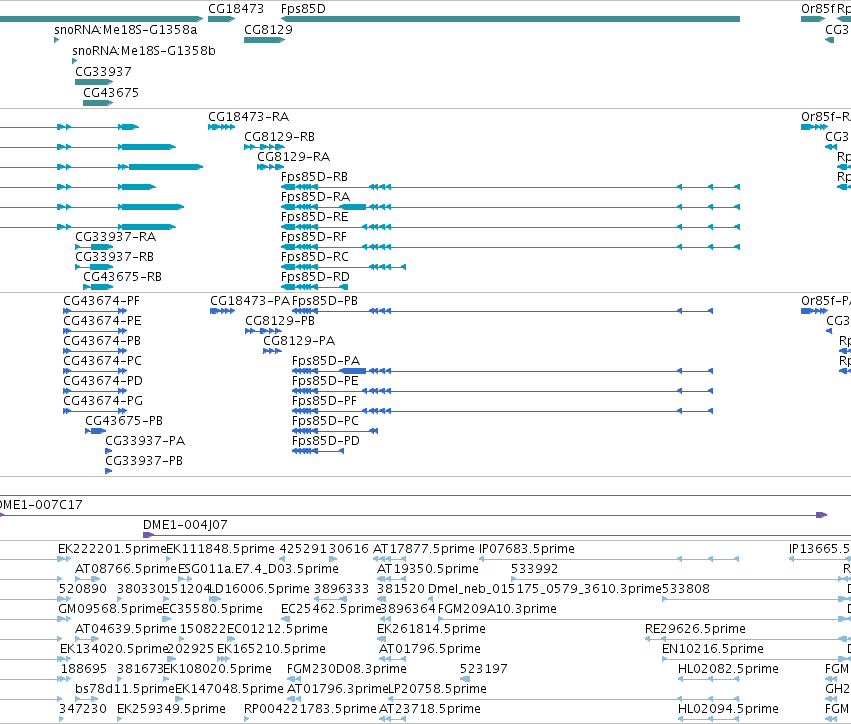Pick protein Fps85D-PD label
Viewport: 851px width, 724px height.
pos(326,441)
